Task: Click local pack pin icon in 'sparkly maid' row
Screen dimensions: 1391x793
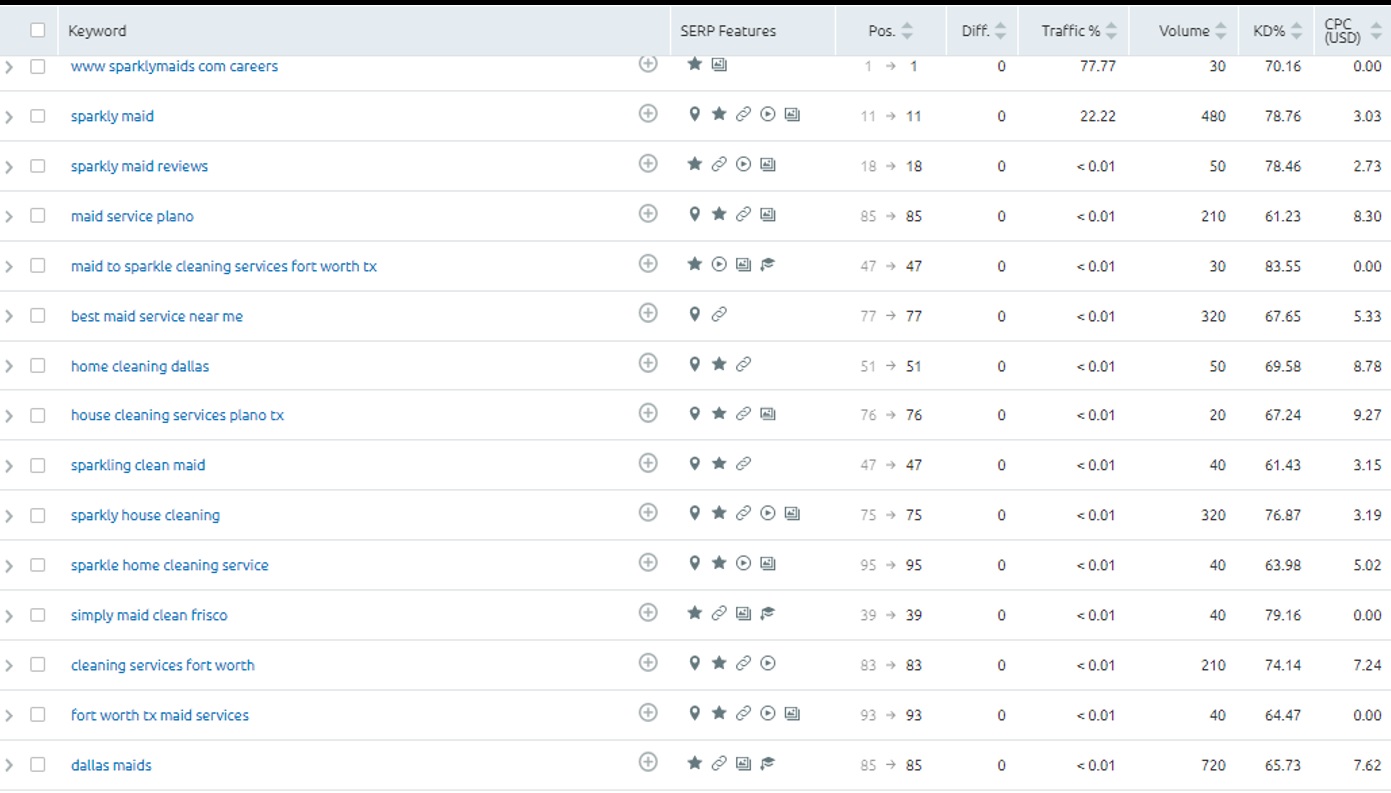Action: 695,115
